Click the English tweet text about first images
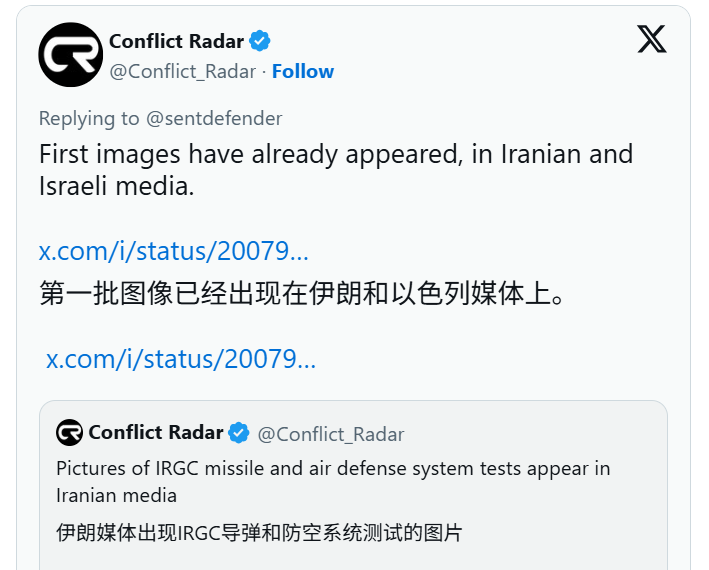 (335, 155)
